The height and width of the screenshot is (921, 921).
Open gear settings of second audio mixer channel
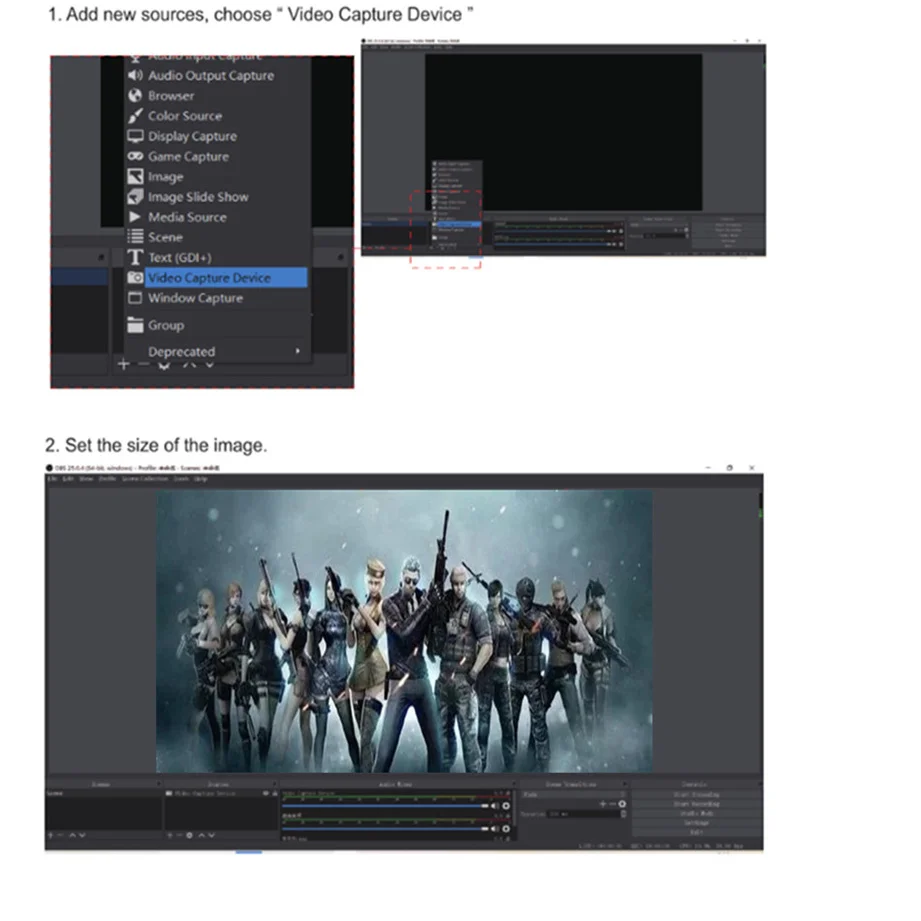506,829
